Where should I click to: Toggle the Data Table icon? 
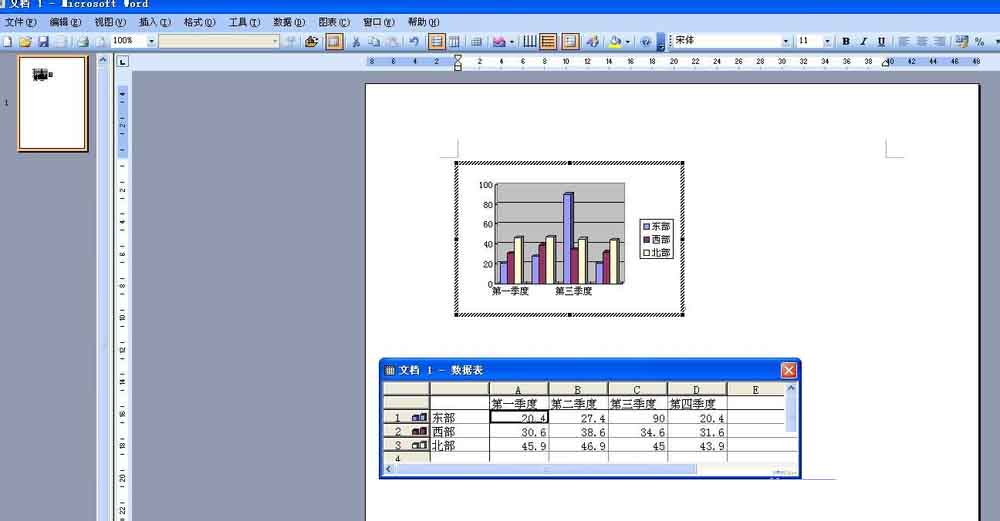coord(476,41)
